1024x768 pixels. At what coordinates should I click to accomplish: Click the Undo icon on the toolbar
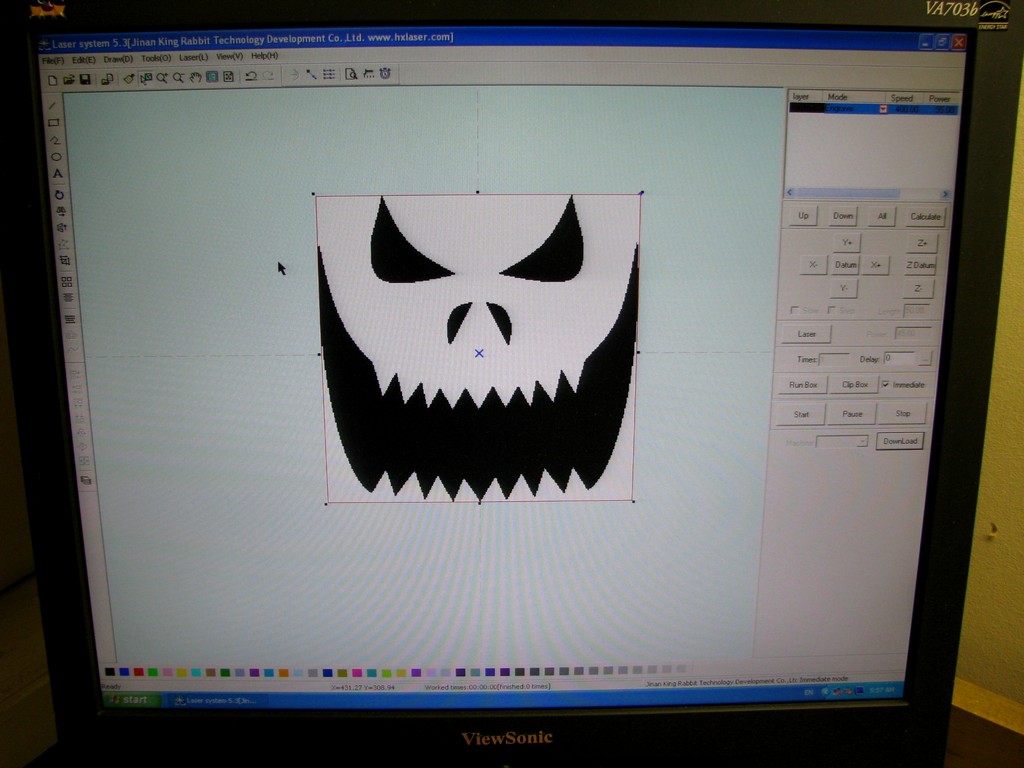click(x=250, y=76)
